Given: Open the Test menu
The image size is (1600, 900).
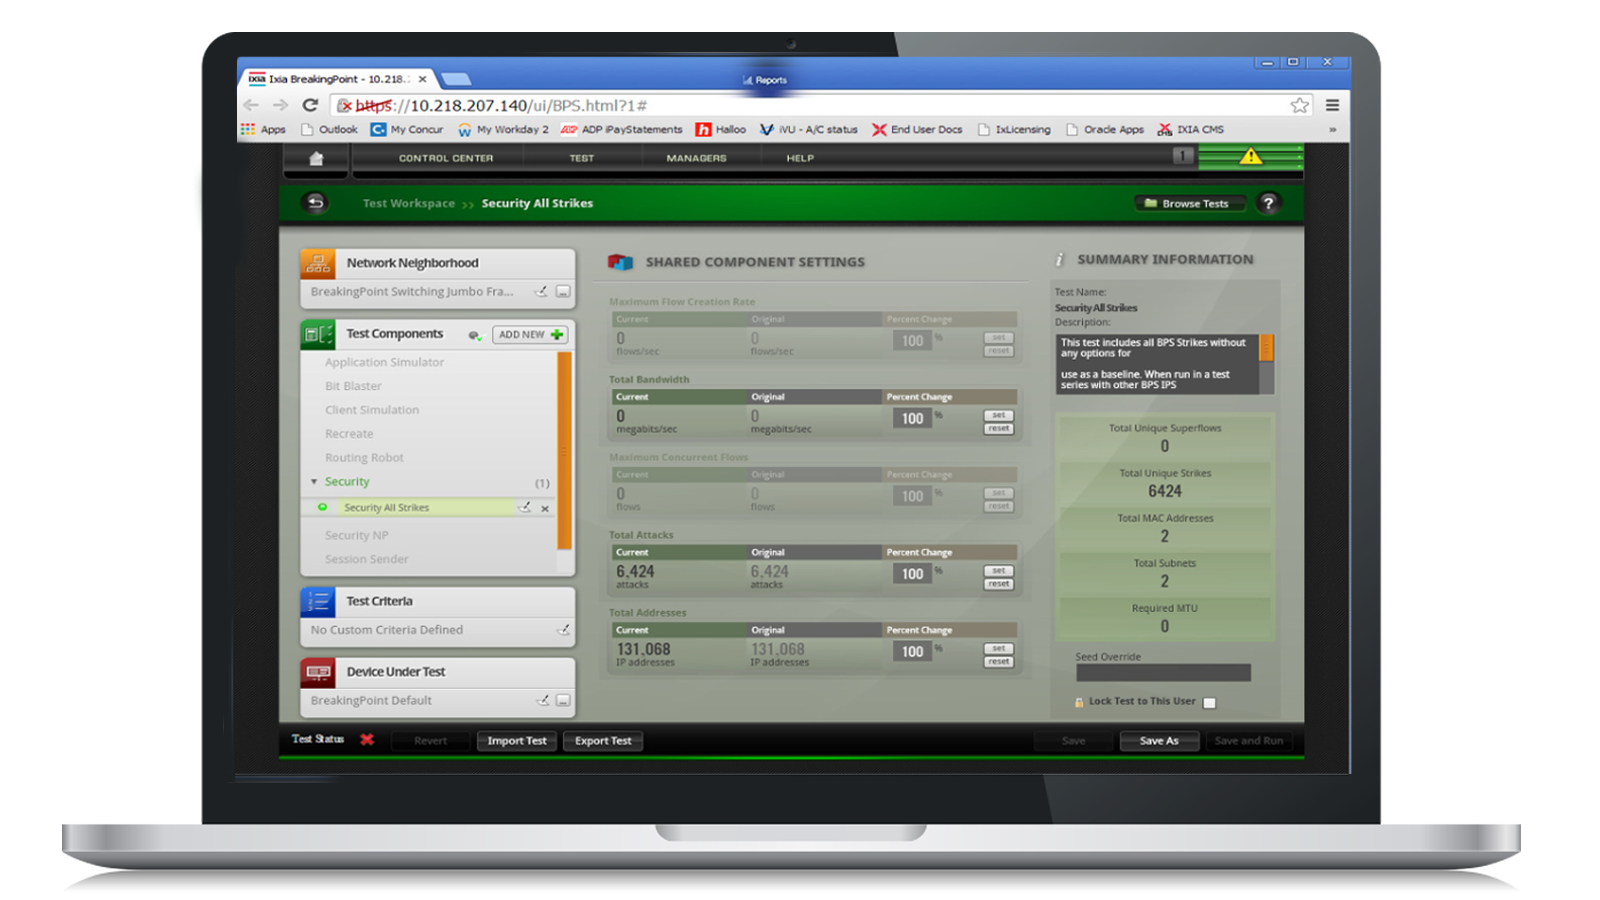Looking at the screenshot, I should click(582, 158).
